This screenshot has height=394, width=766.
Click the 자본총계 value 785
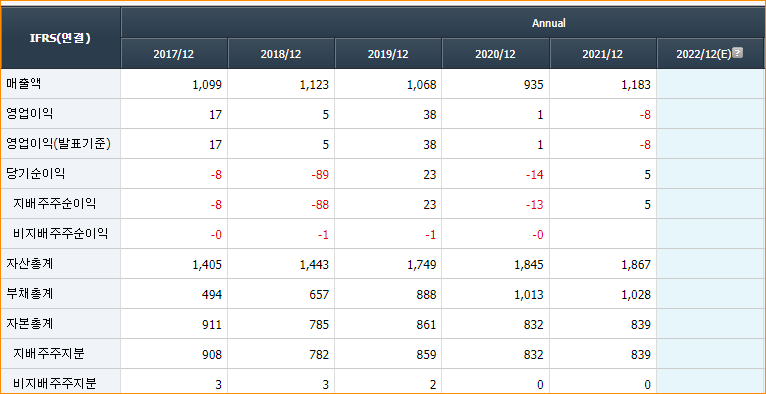point(319,325)
